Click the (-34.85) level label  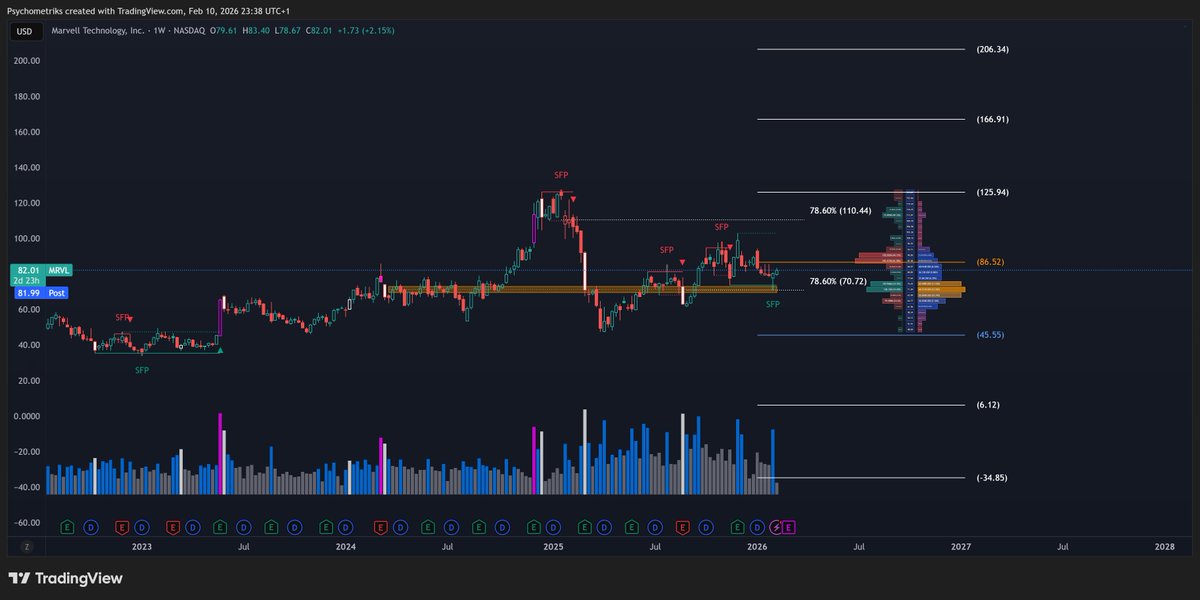pyautogui.click(x=992, y=478)
